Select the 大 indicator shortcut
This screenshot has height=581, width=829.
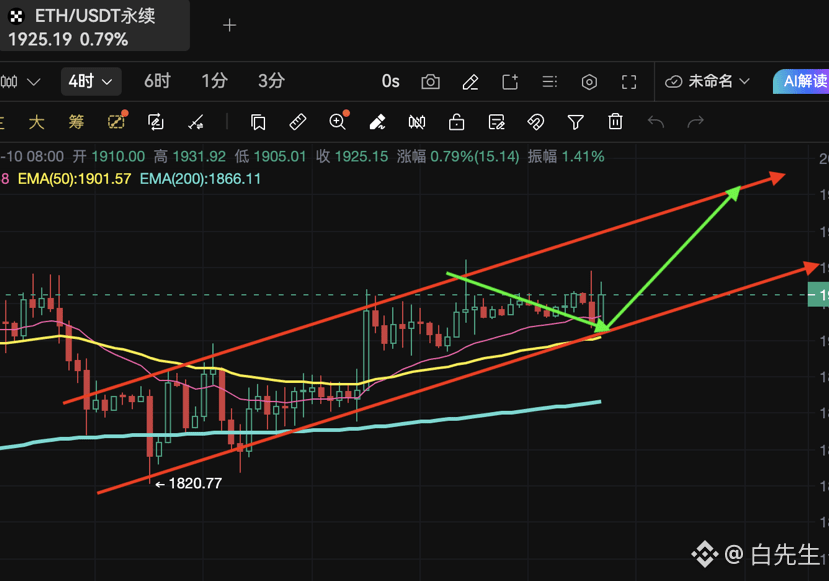[36, 122]
